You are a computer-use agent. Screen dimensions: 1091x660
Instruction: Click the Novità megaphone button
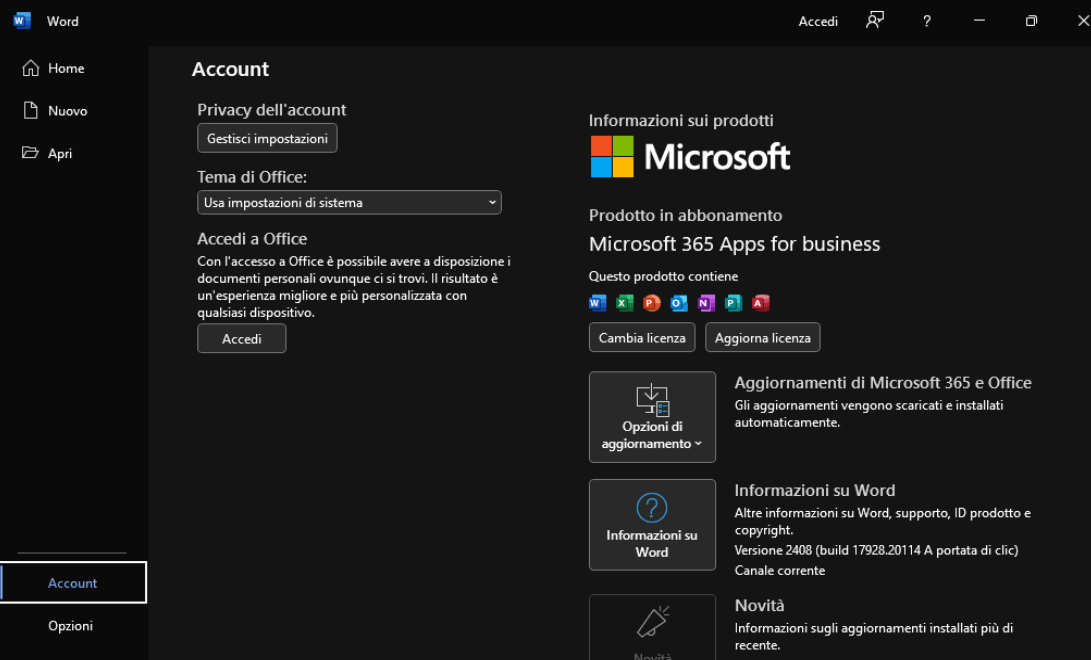point(652,627)
